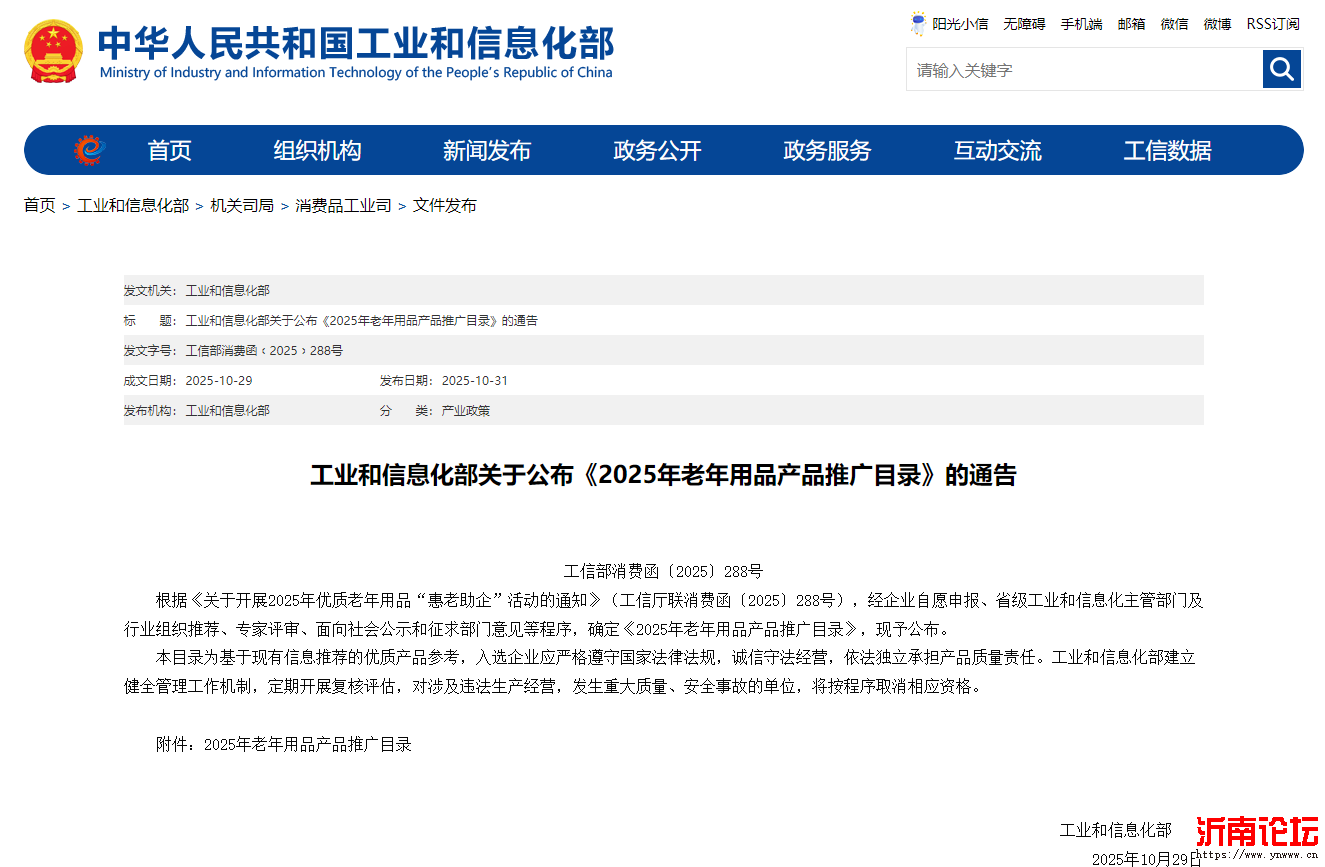
Task: Select the 互动交流 menu item
Action: pos(997,151)
